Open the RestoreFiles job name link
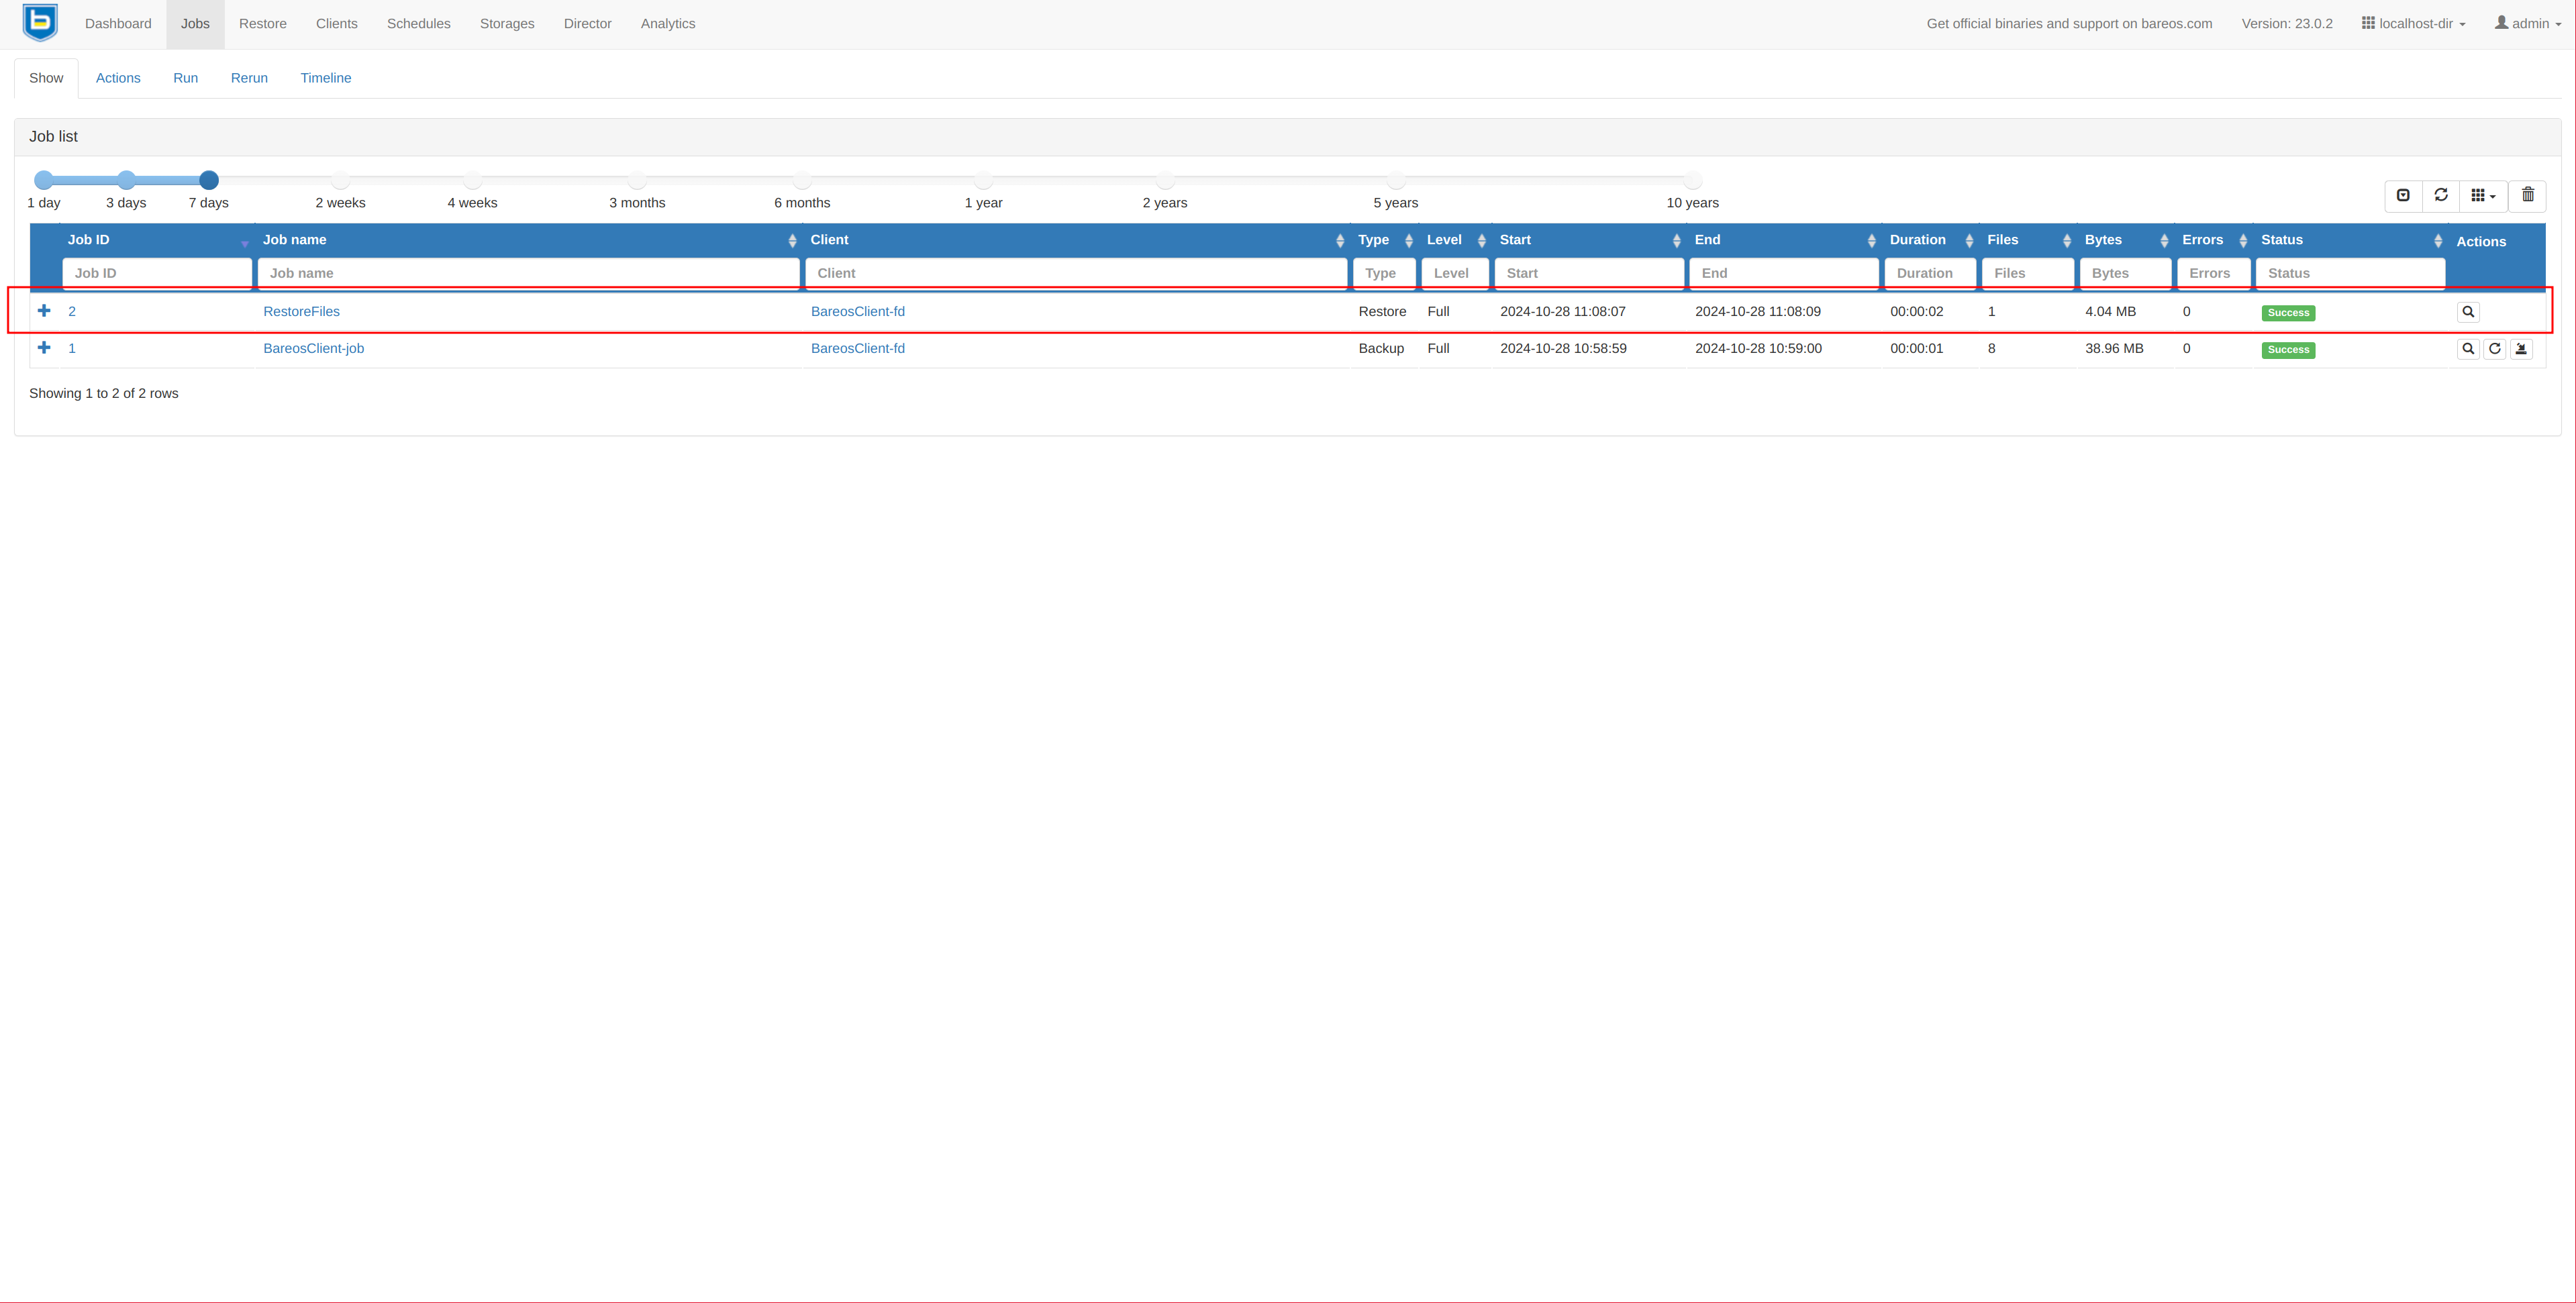This screenshot has width=2576, height=1303. coord(301,312)
